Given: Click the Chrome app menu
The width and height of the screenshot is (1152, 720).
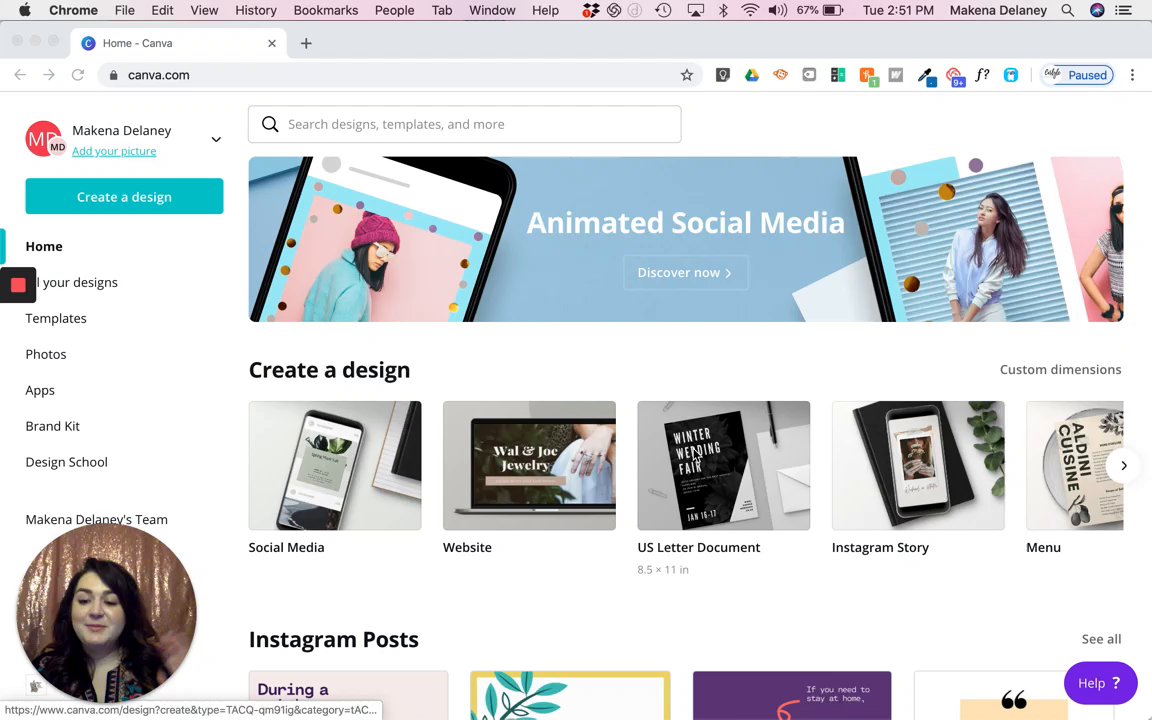Looking at the screenshot, I should (73, 10).
